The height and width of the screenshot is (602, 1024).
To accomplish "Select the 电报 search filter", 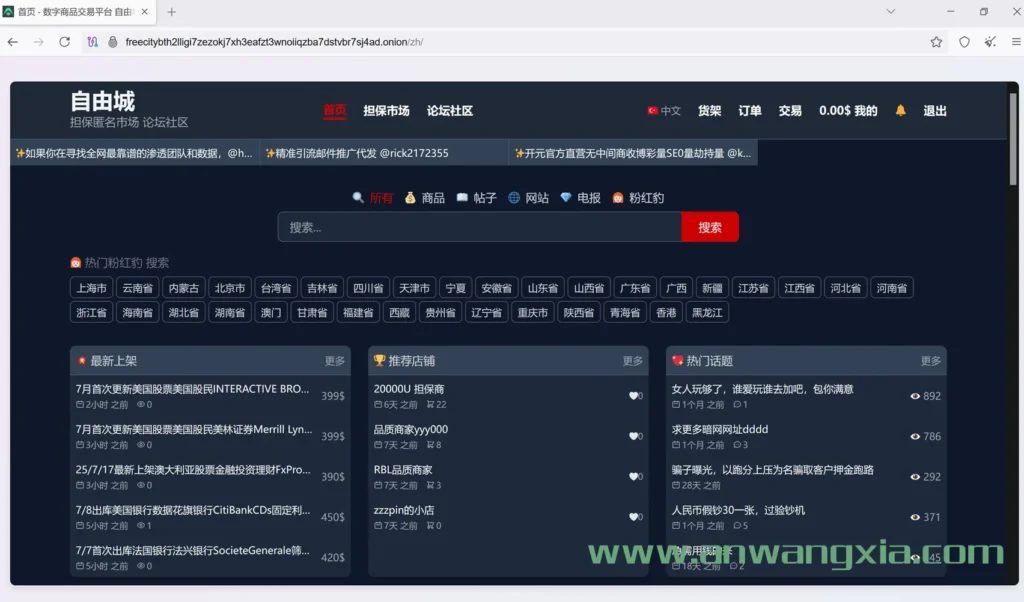I will [x=580, y=198].
